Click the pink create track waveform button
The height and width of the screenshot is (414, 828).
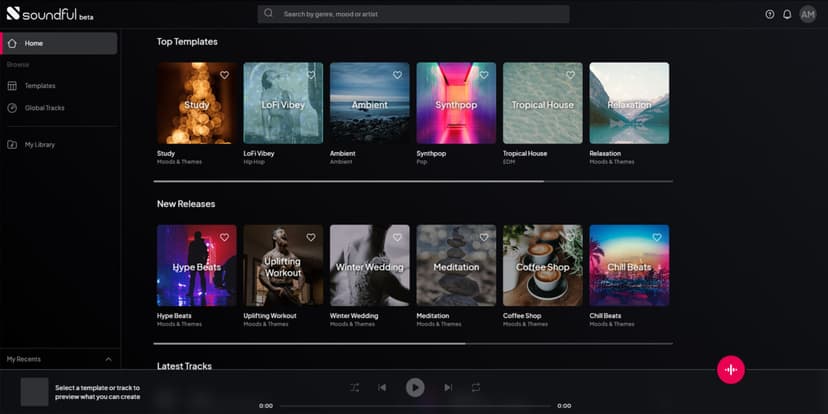pyautogui.click(x=731, y=370)
